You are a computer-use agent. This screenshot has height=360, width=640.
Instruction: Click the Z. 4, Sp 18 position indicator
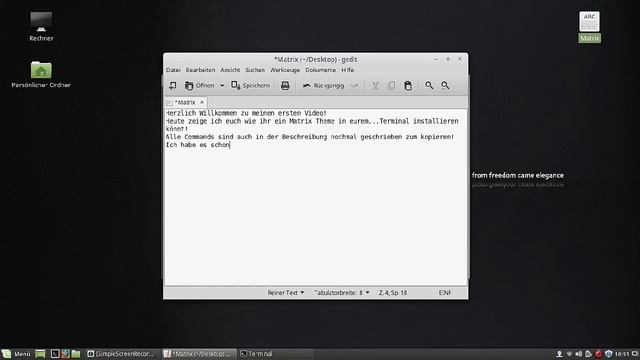tap(393, 293)
